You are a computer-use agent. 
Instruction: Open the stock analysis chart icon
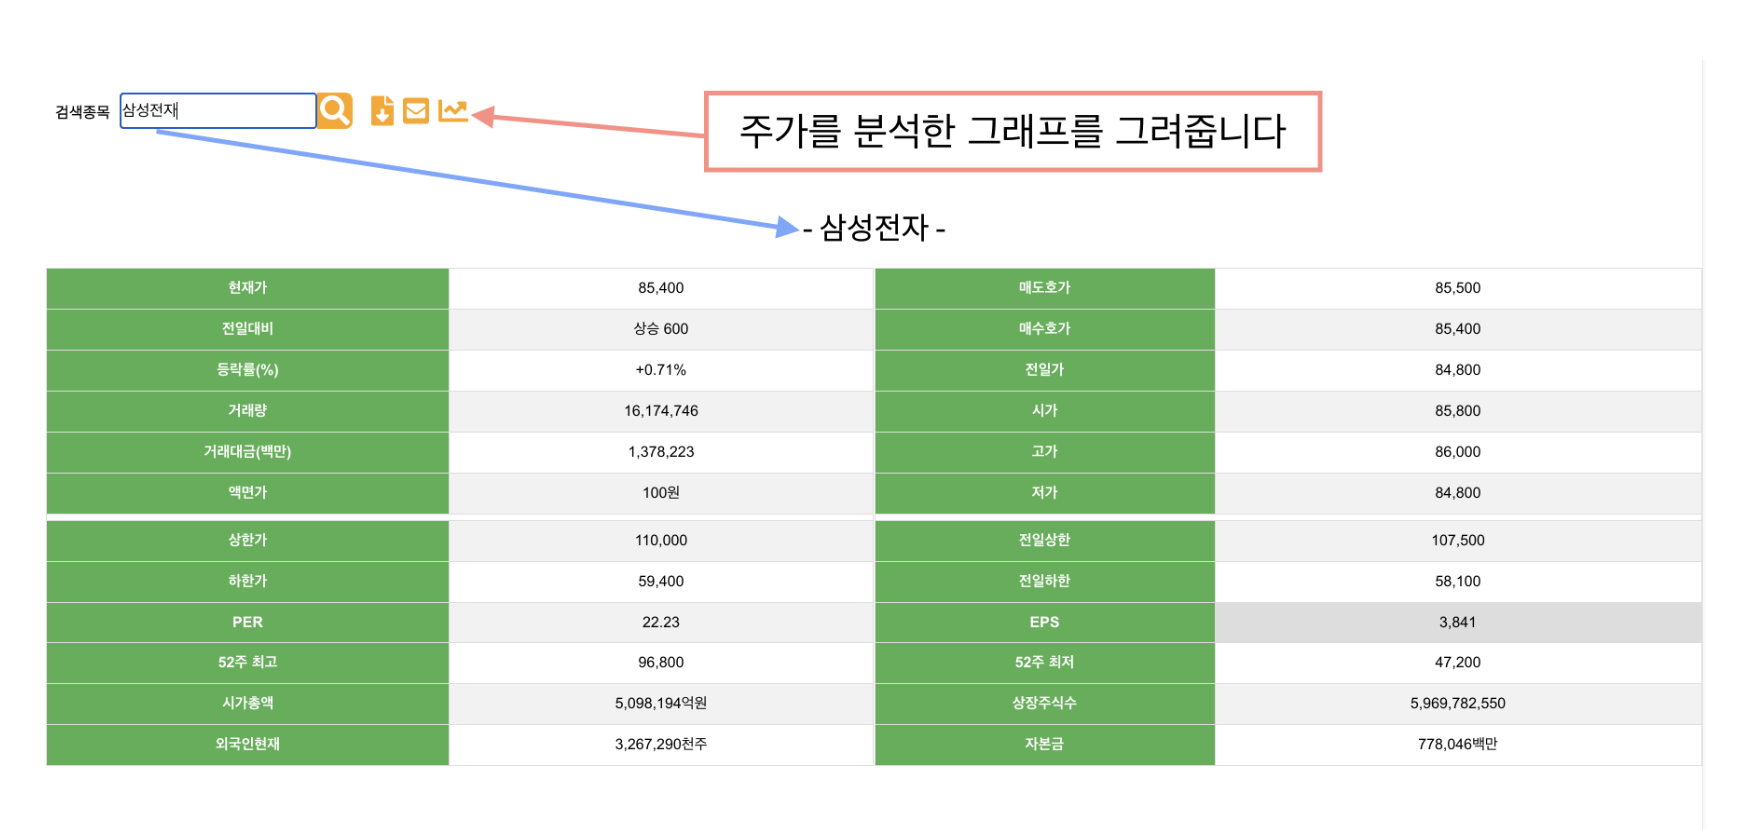tap(453, 110)
